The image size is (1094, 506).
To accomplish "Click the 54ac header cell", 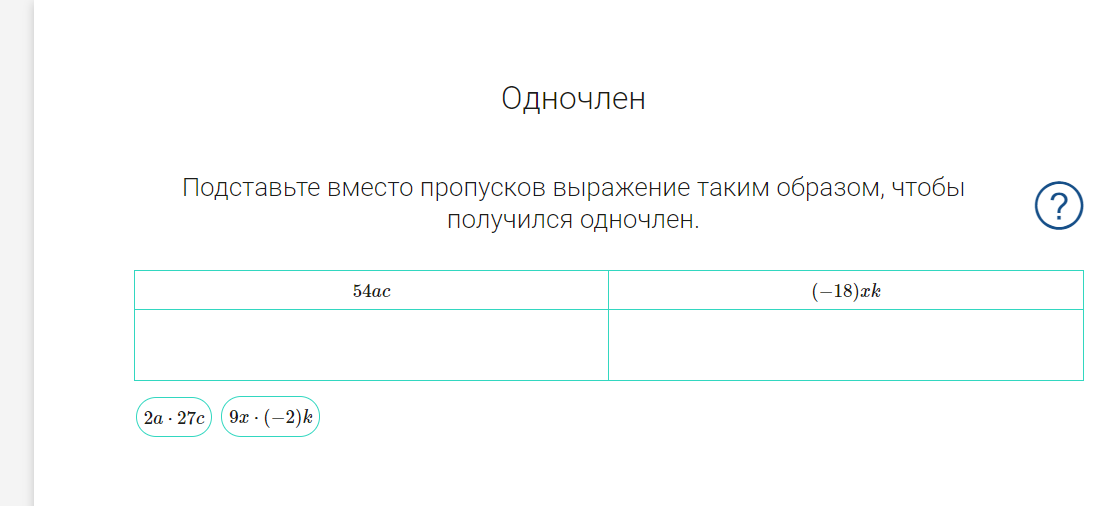I will (371, 290).
